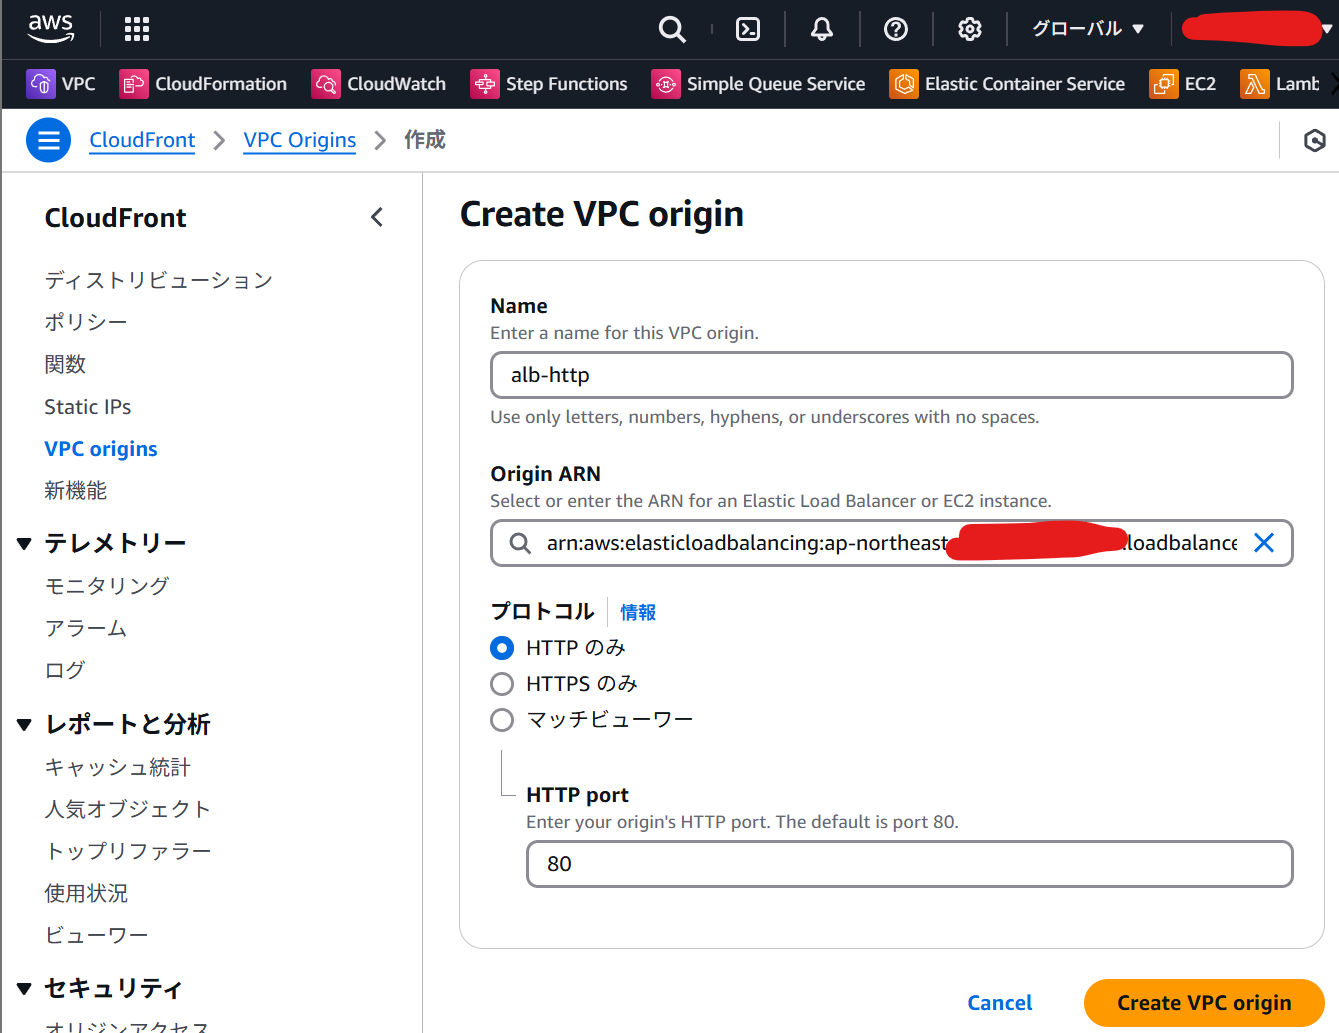Open トップリファラー report
This screenshot has width=1339, height=1033.
pyautogui.click(x=128, y=851)
